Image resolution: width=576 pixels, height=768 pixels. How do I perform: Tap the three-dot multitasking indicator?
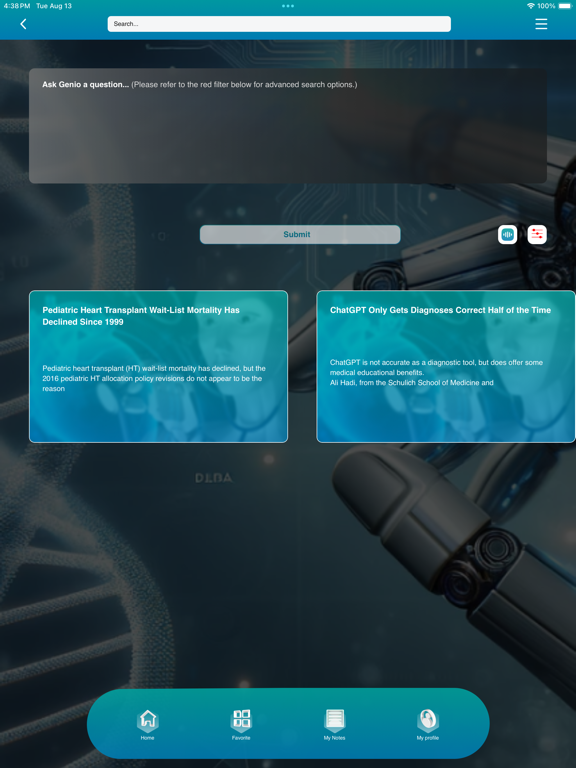click(x=288, y=6)
